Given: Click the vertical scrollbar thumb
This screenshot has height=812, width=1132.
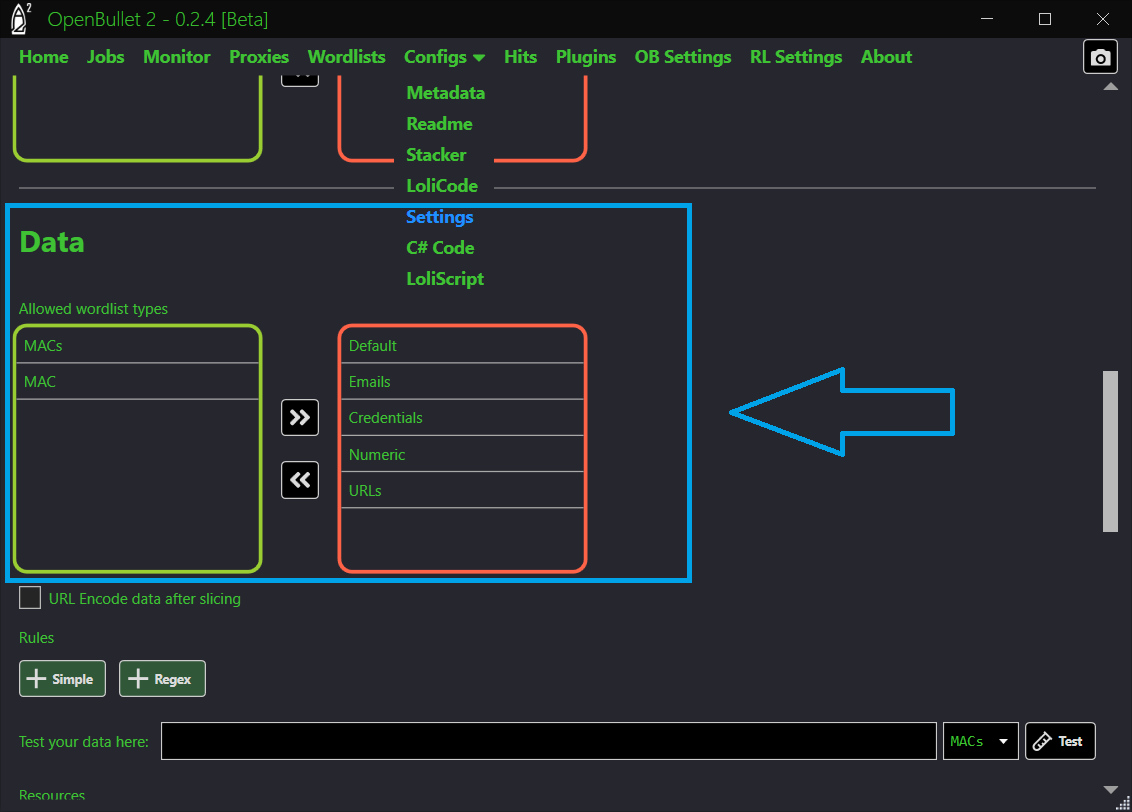Looking at the screenshot, I should coord(1110,451).
